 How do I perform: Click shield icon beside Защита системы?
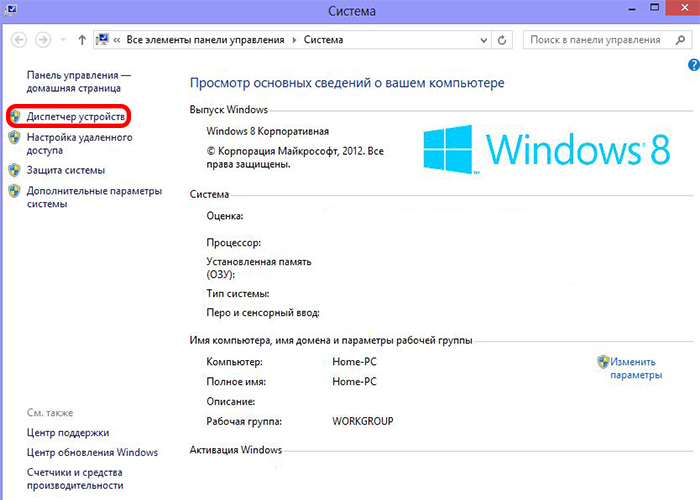14,170
